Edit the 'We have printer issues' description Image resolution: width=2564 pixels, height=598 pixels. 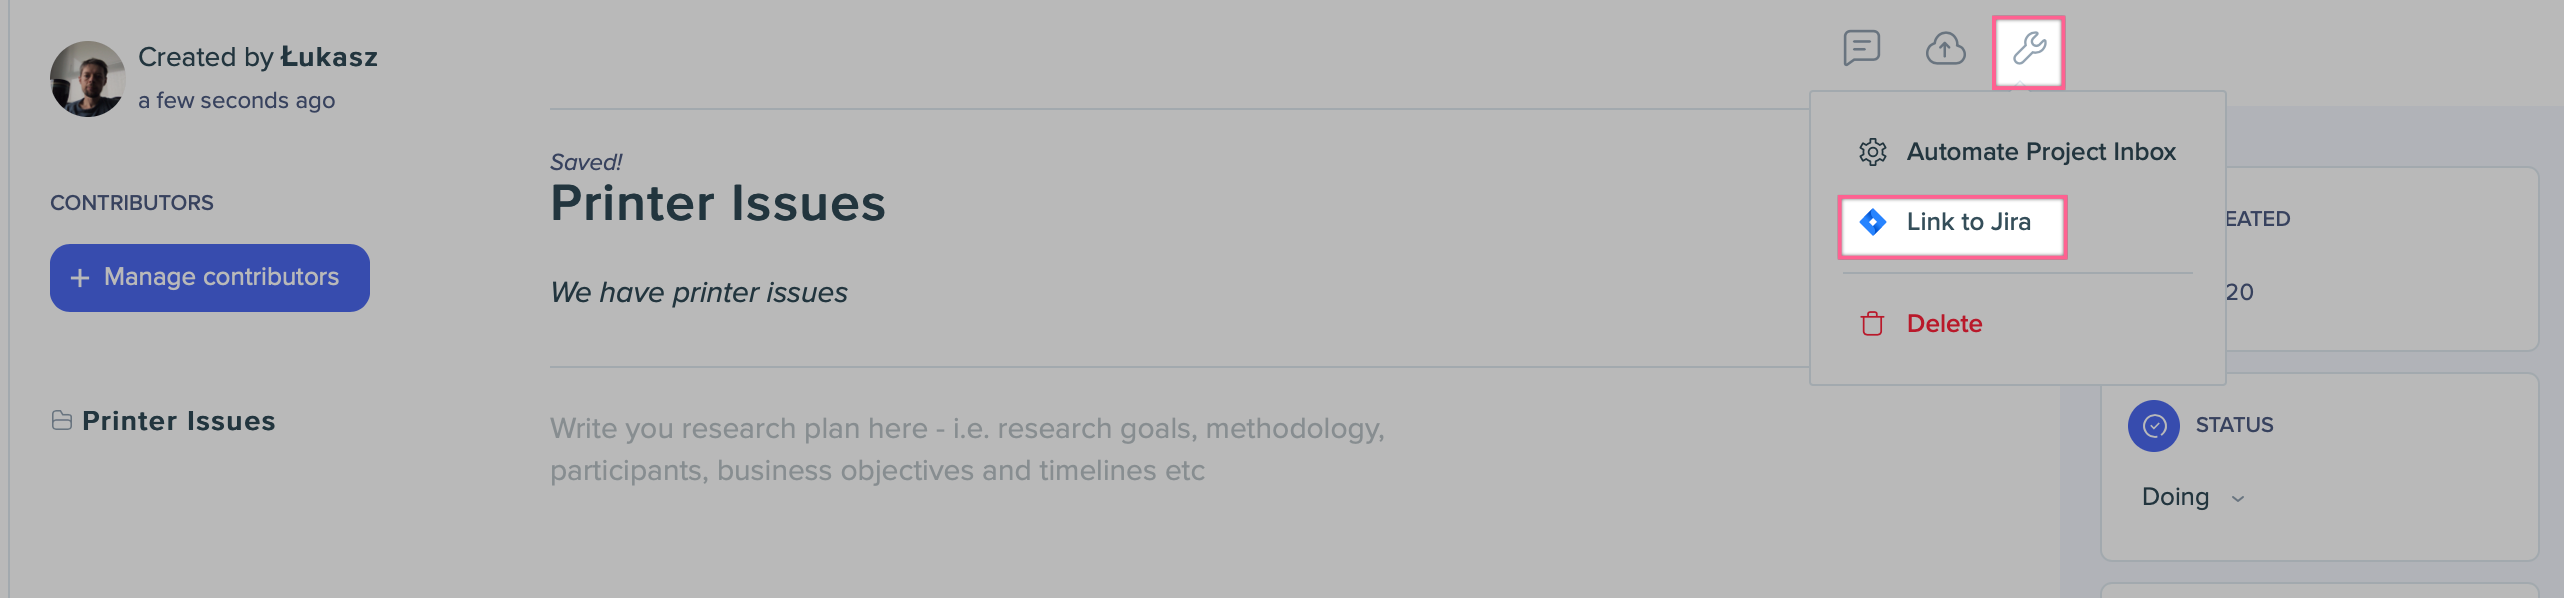click(699, 292)
